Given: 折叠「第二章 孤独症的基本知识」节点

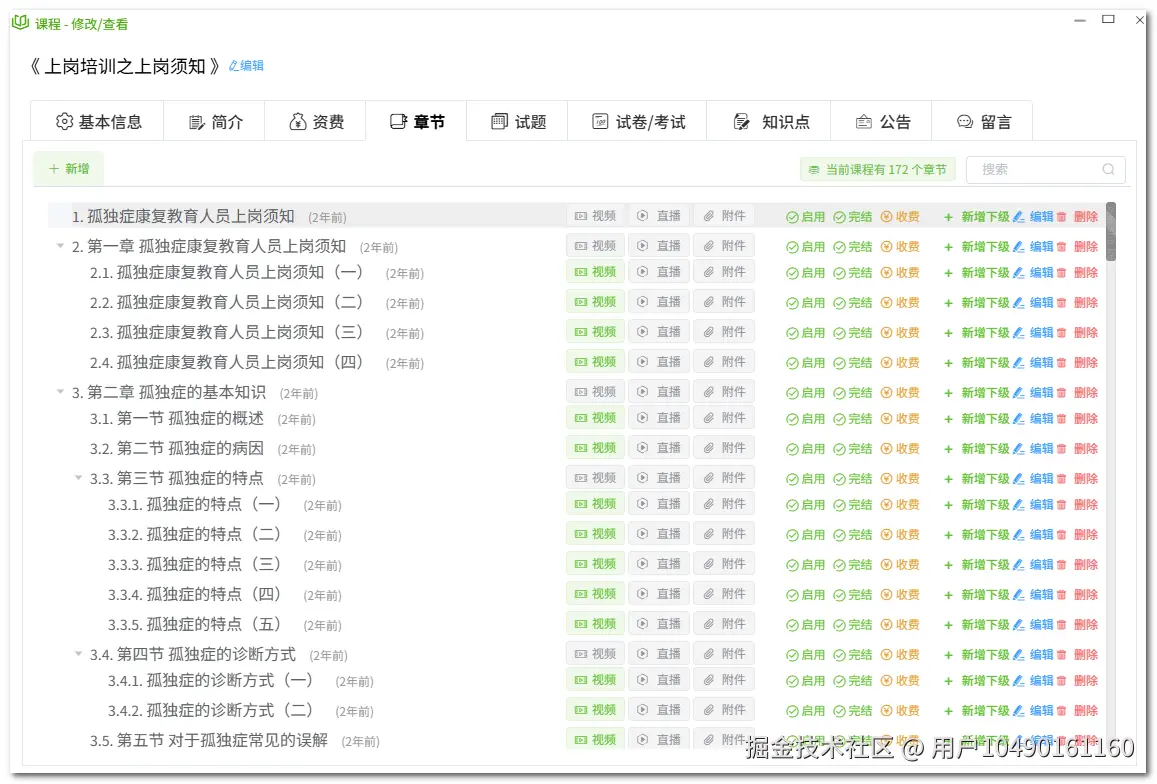Looking at the screenshot, I should (x=60, y=392).
